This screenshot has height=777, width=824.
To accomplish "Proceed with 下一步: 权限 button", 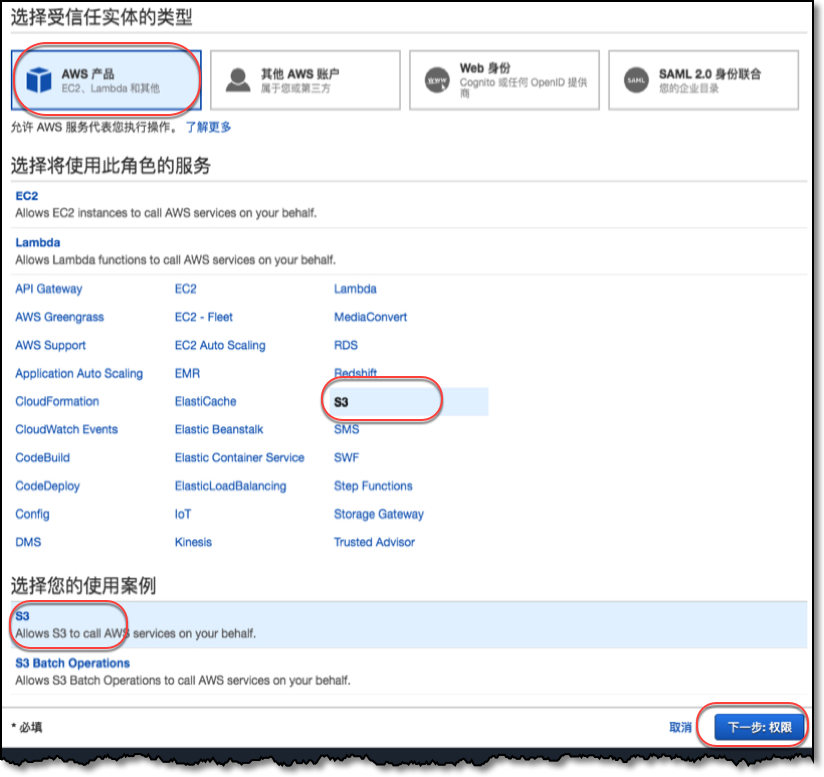I will coord(759,727).
